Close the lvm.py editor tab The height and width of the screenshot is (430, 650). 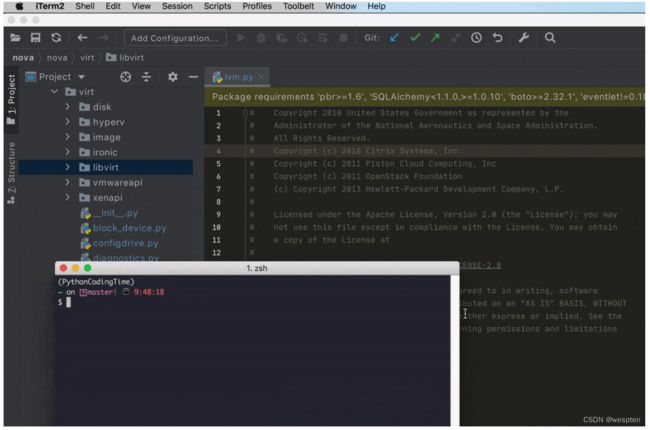pos(261,77)
